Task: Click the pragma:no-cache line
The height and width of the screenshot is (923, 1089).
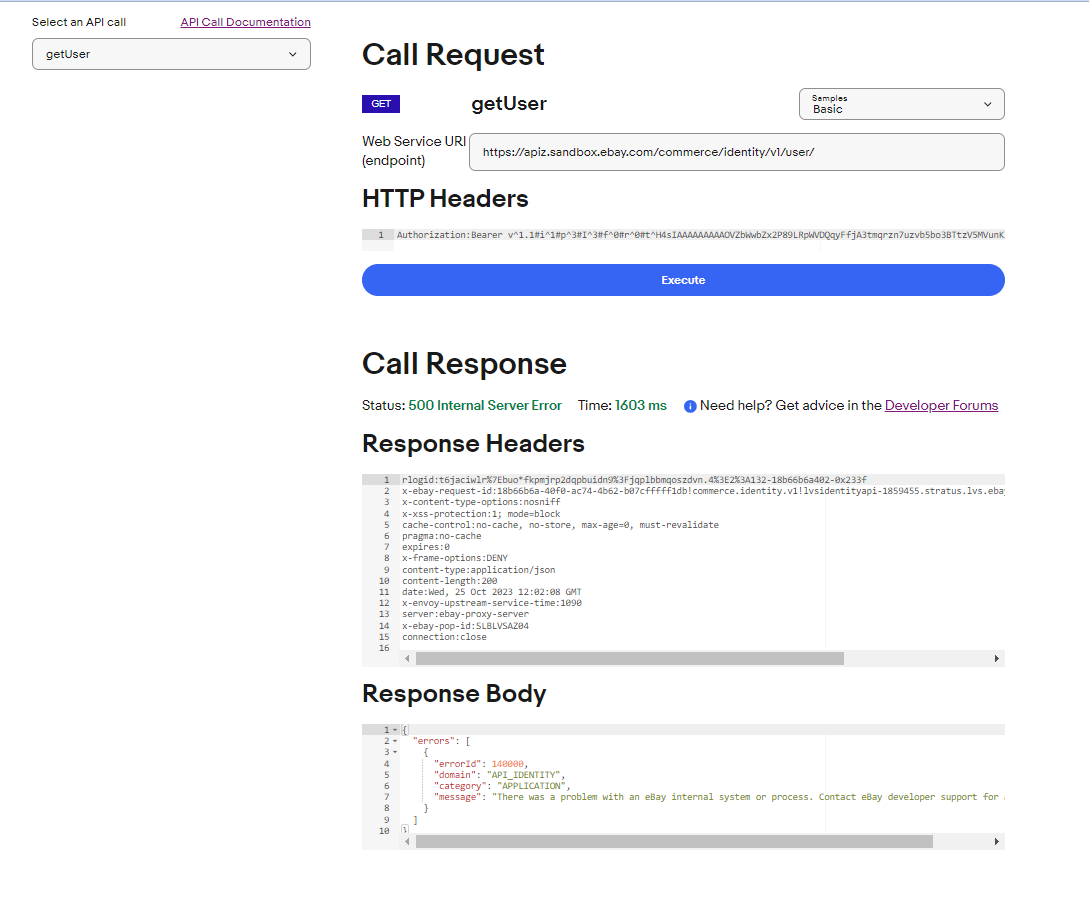Action: point(442,536)
